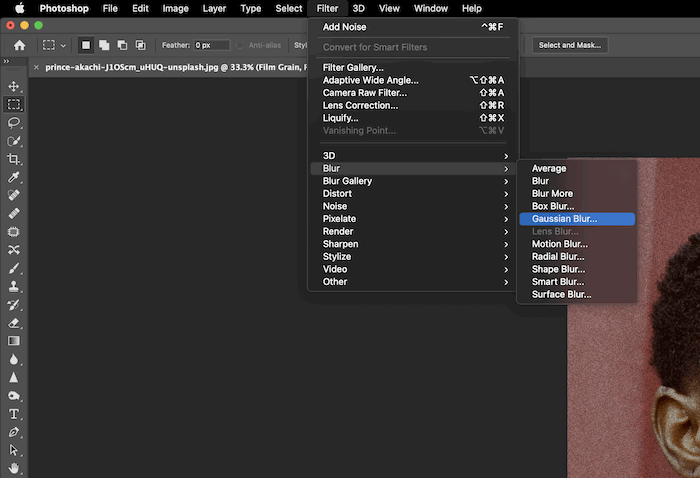The width and height of the screenshot is (700, 478).
Task: Select the Eraser tool
Action: (14, 323)
